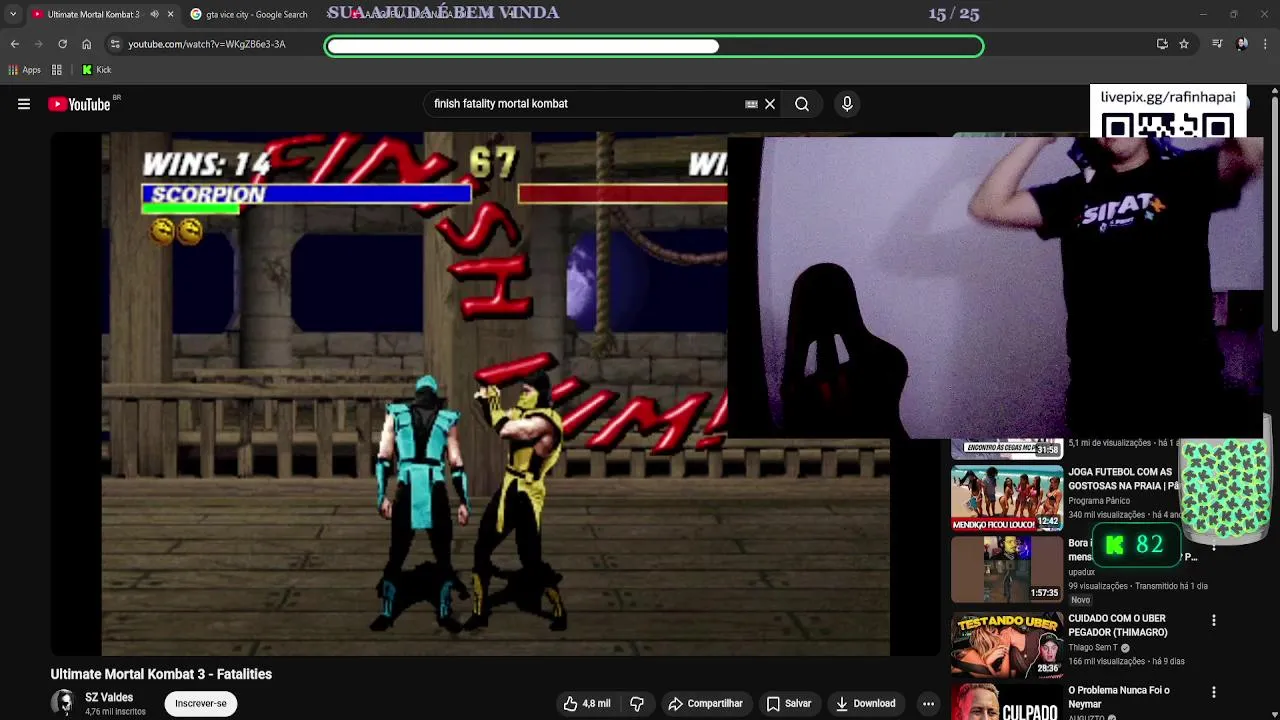The width and height of the screenshot is (1280, 720).
Task: Open CUIDADO COM O UBER PEGADOR title
Action: coord(1118,625)
